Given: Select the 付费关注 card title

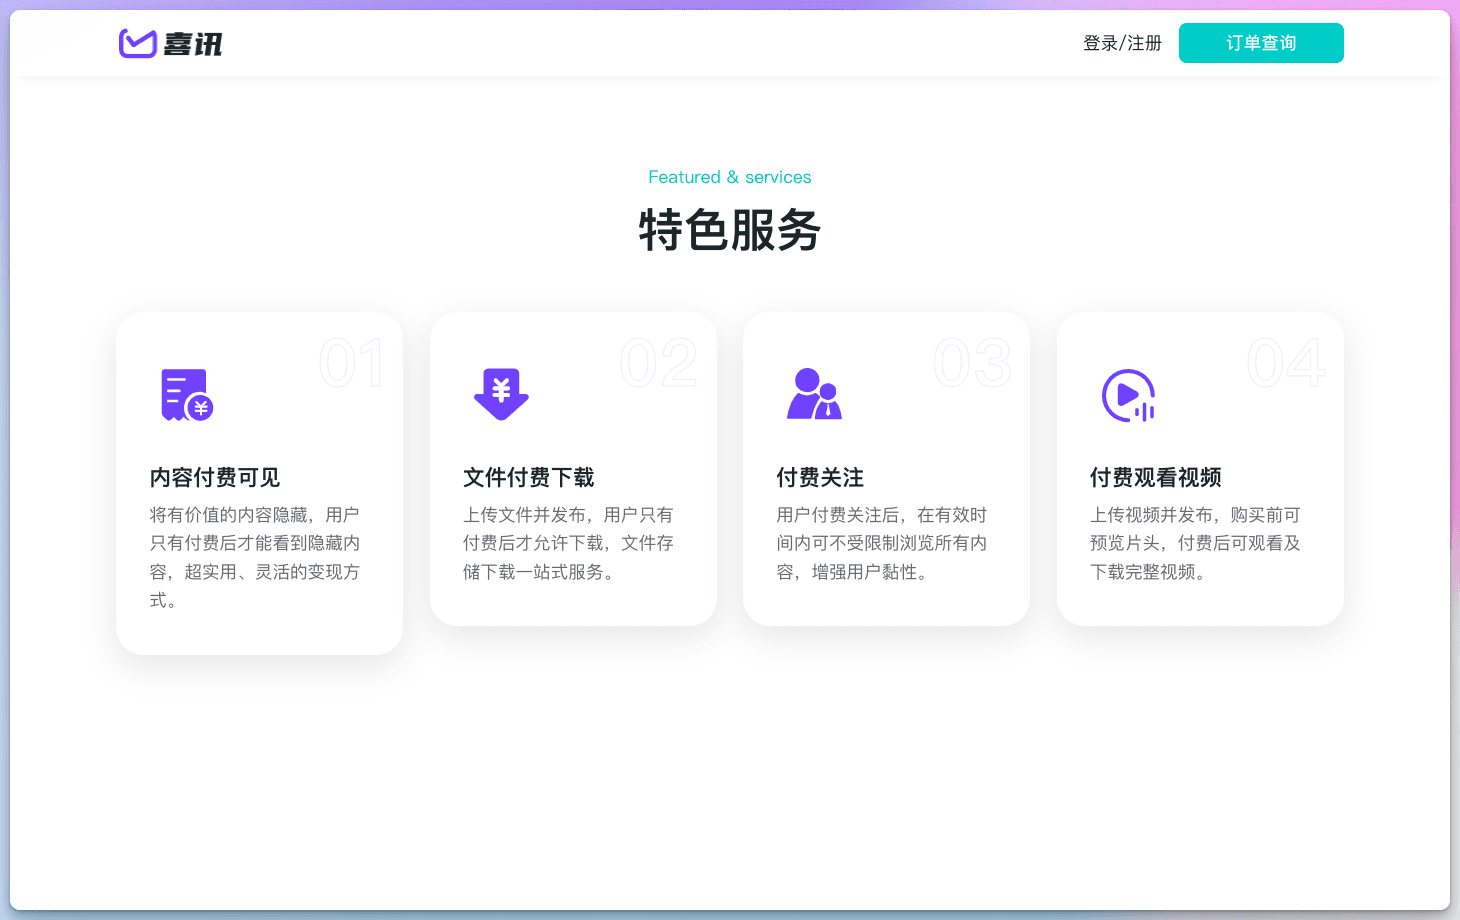Looking at the screenshot, I should click(x=820, y=478).
